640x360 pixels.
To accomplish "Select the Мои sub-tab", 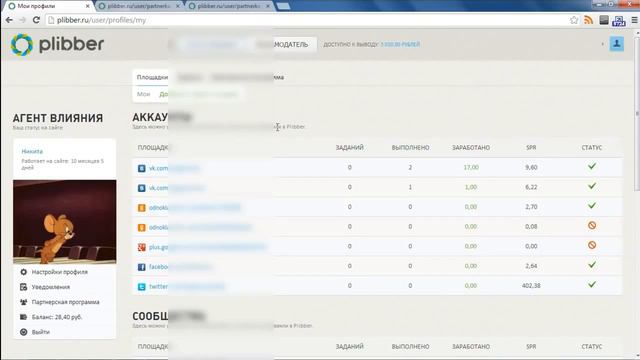I will (143, 94).
